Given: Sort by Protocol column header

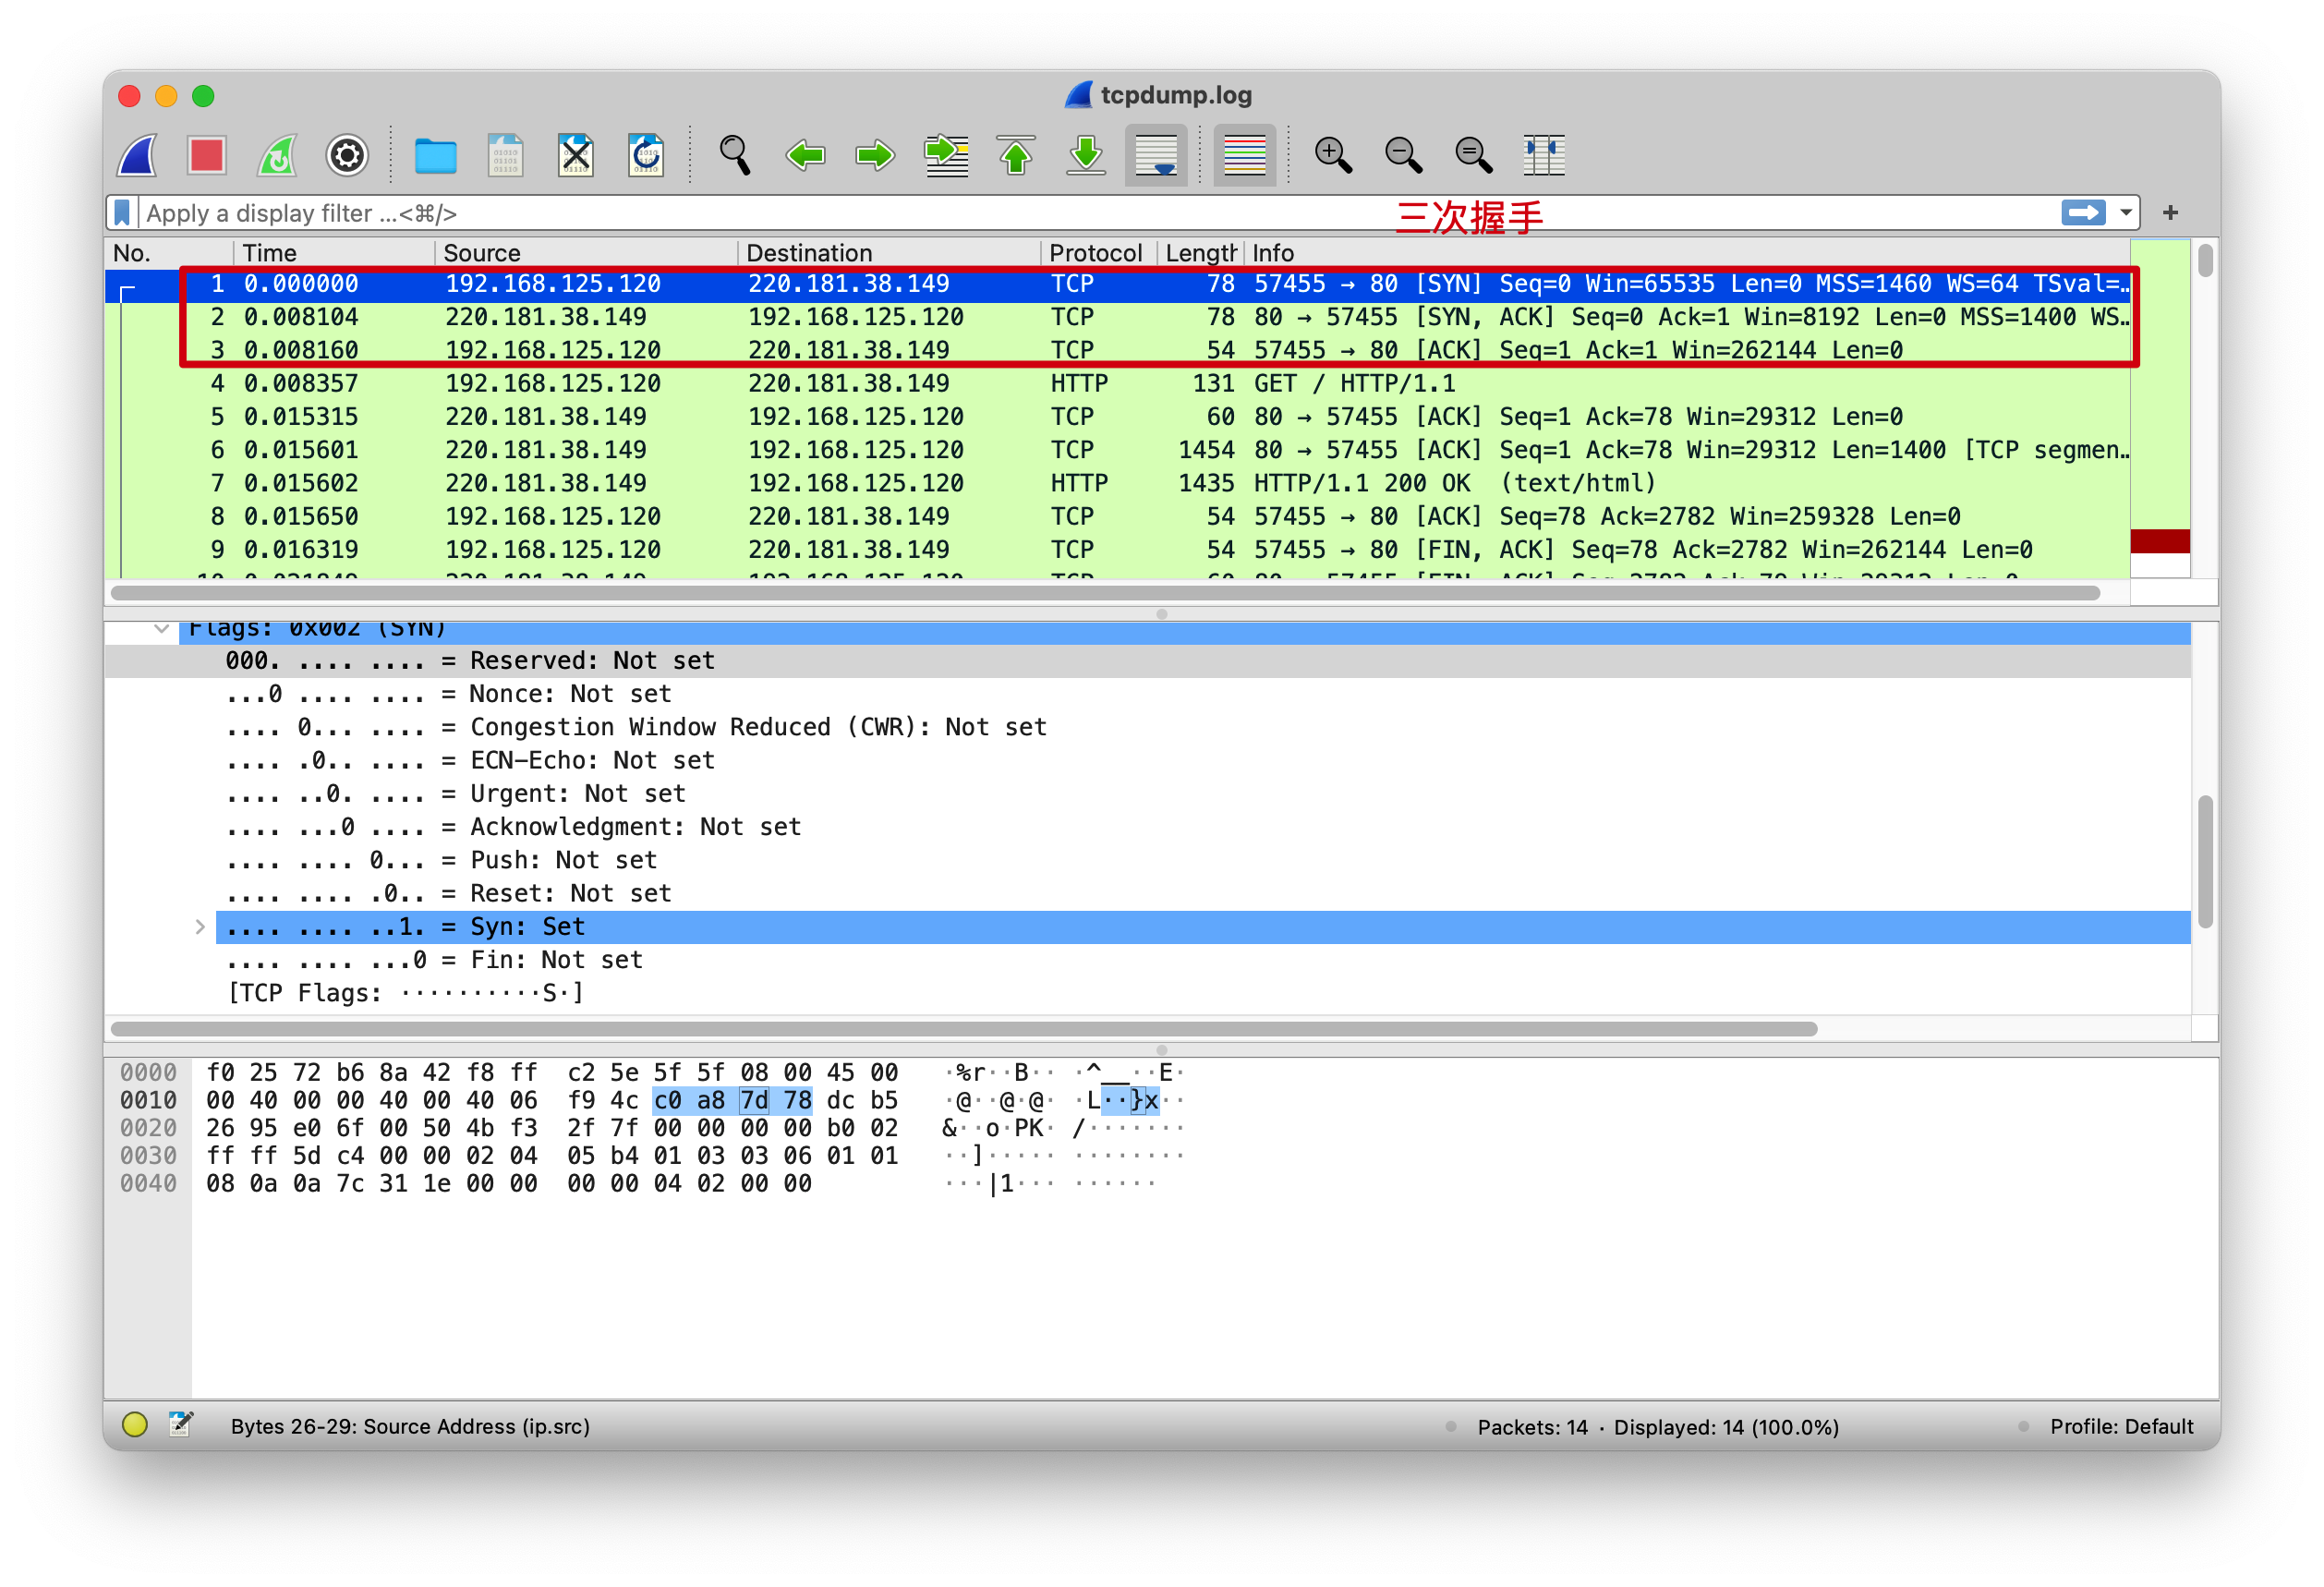Looking at the screenshot, I should point(1099,253).
